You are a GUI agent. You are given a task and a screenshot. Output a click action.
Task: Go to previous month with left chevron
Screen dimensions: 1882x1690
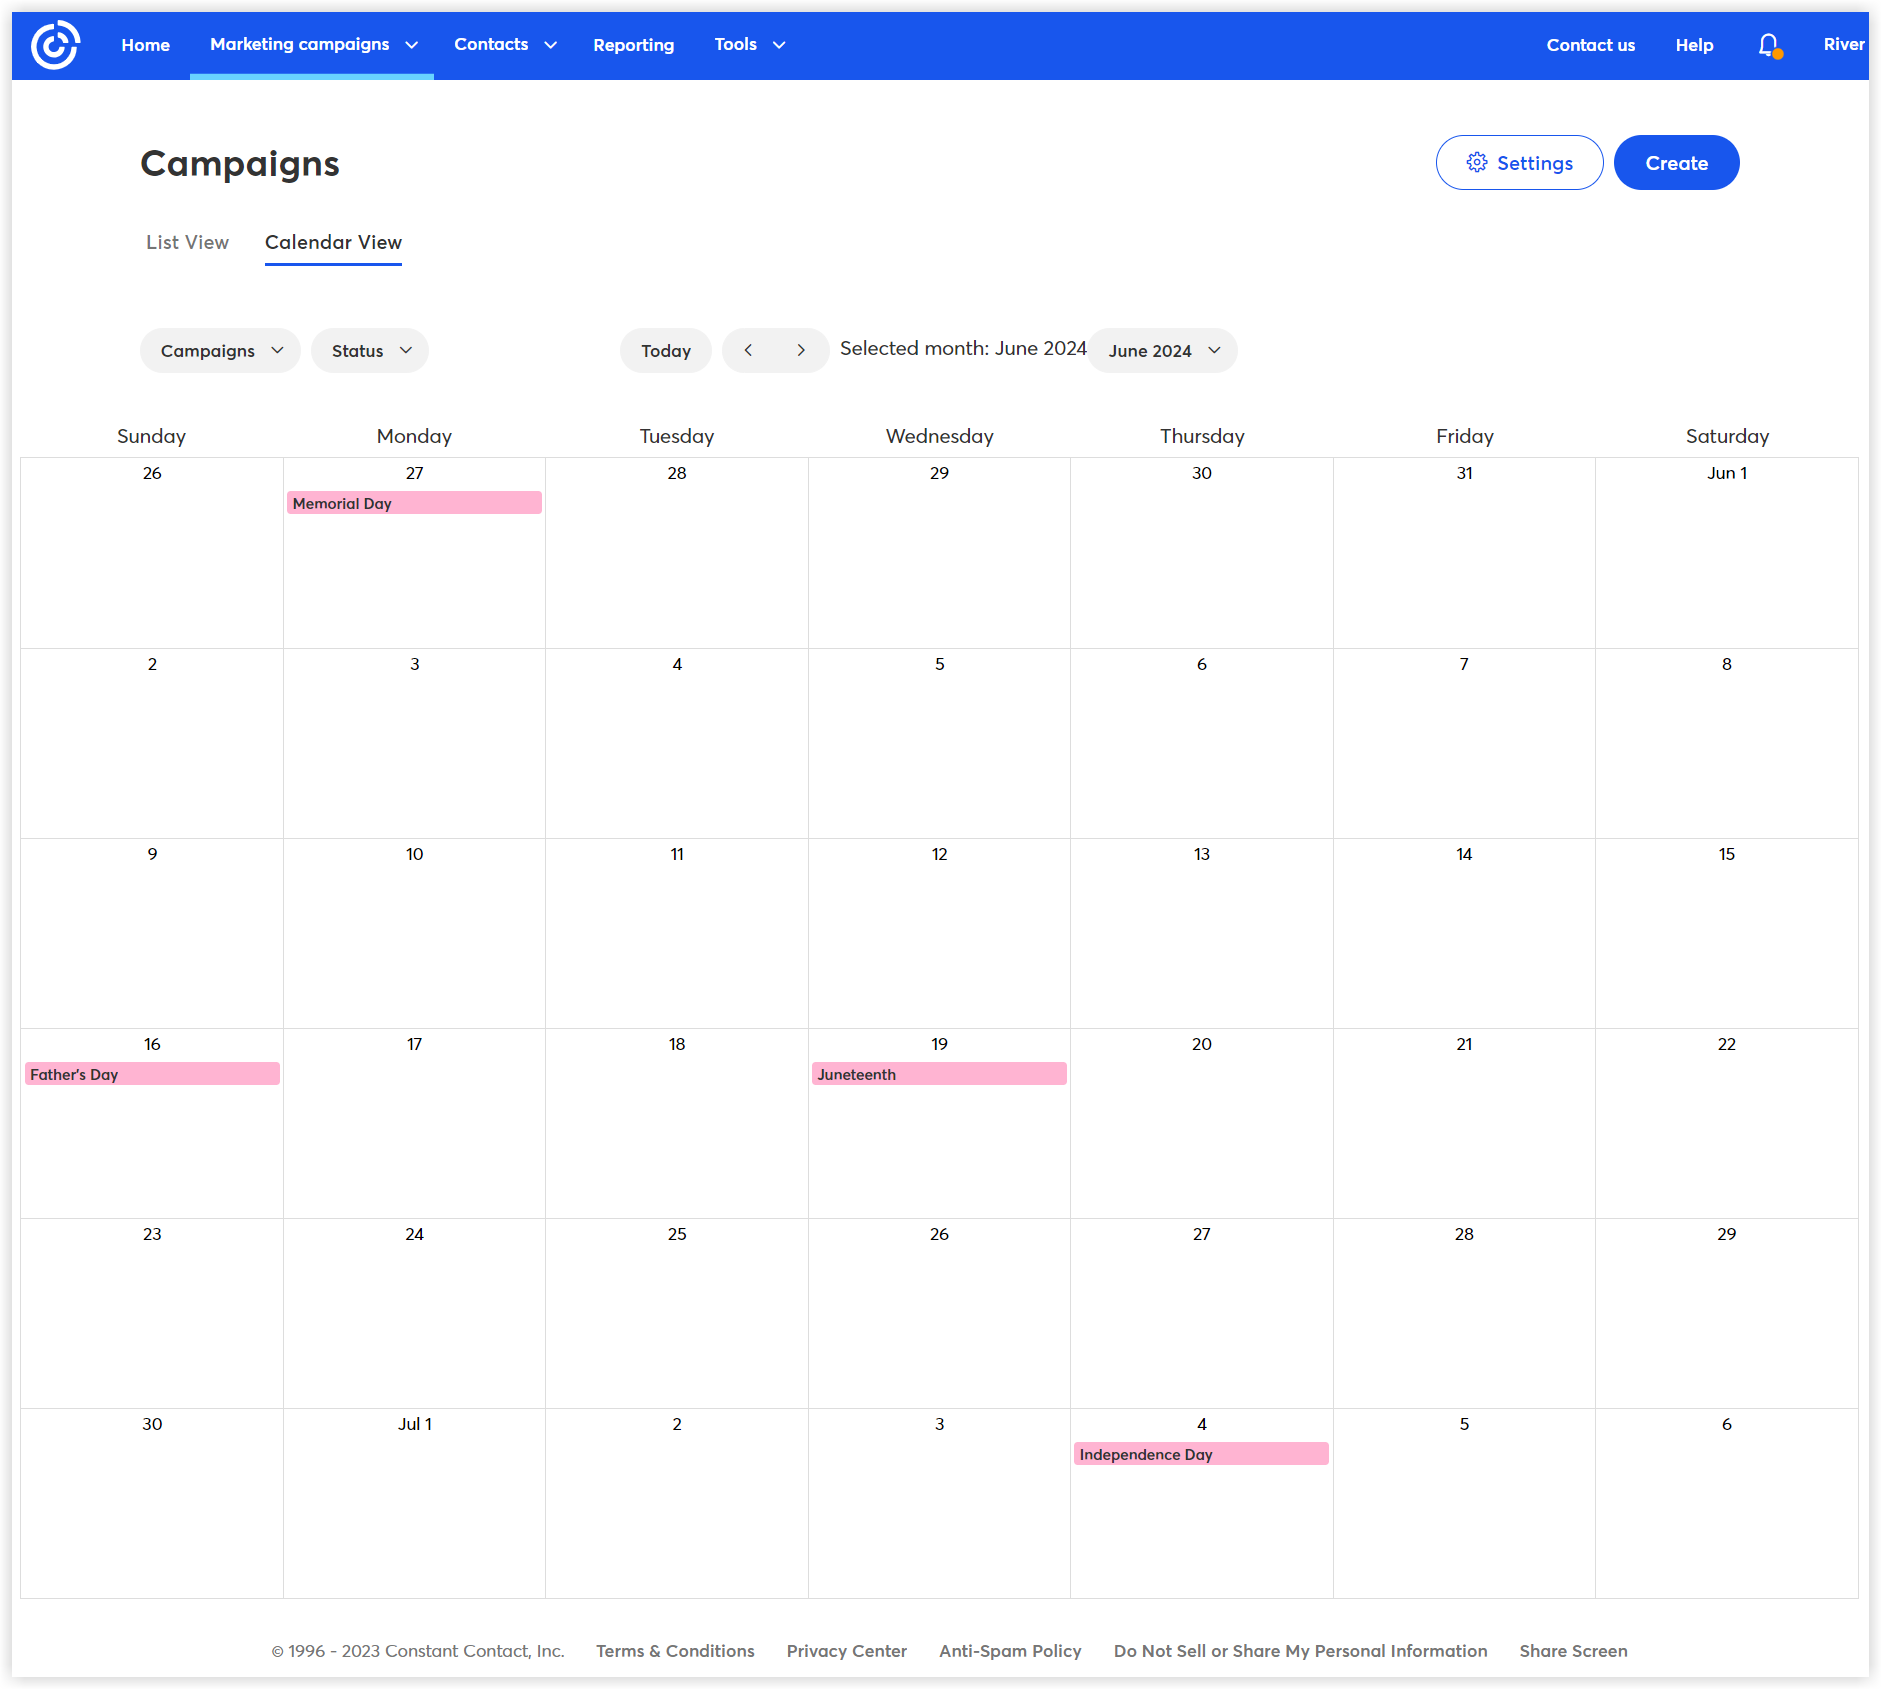tap(749, 350)
